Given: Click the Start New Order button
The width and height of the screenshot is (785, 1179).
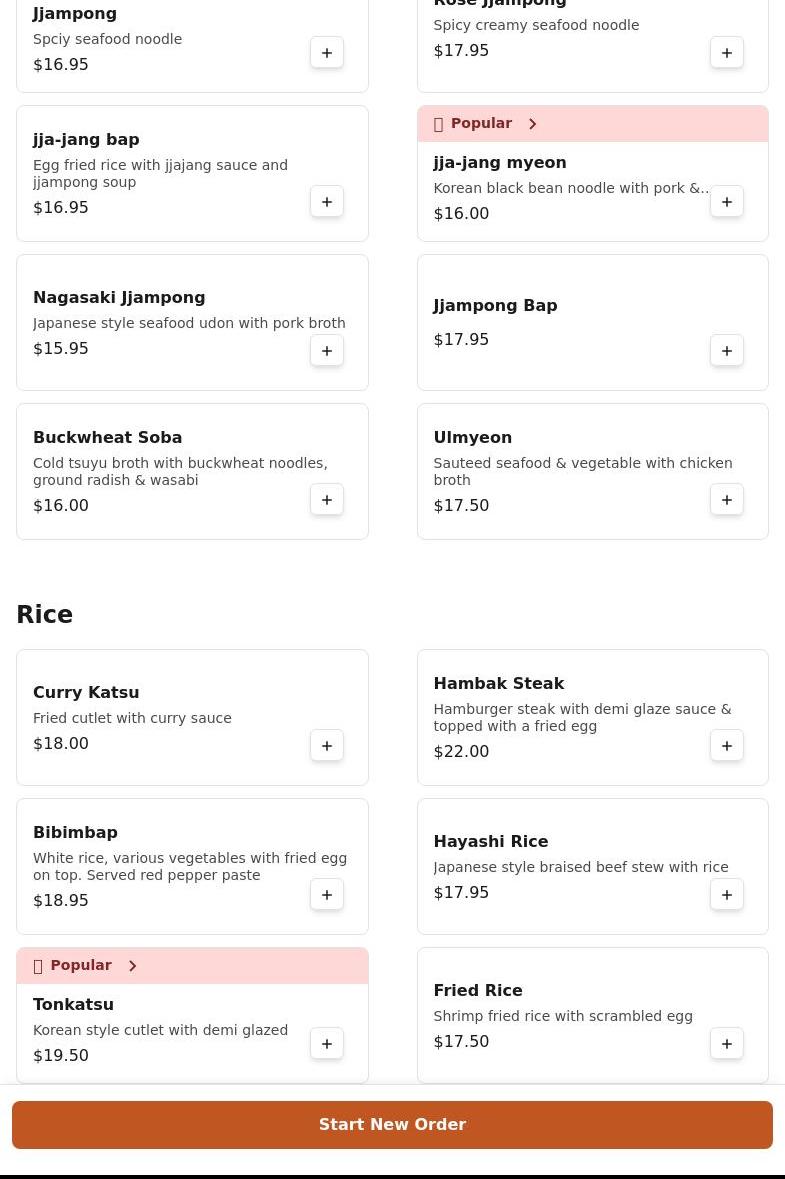Looking at the screenshot, I should (392, 1125).
